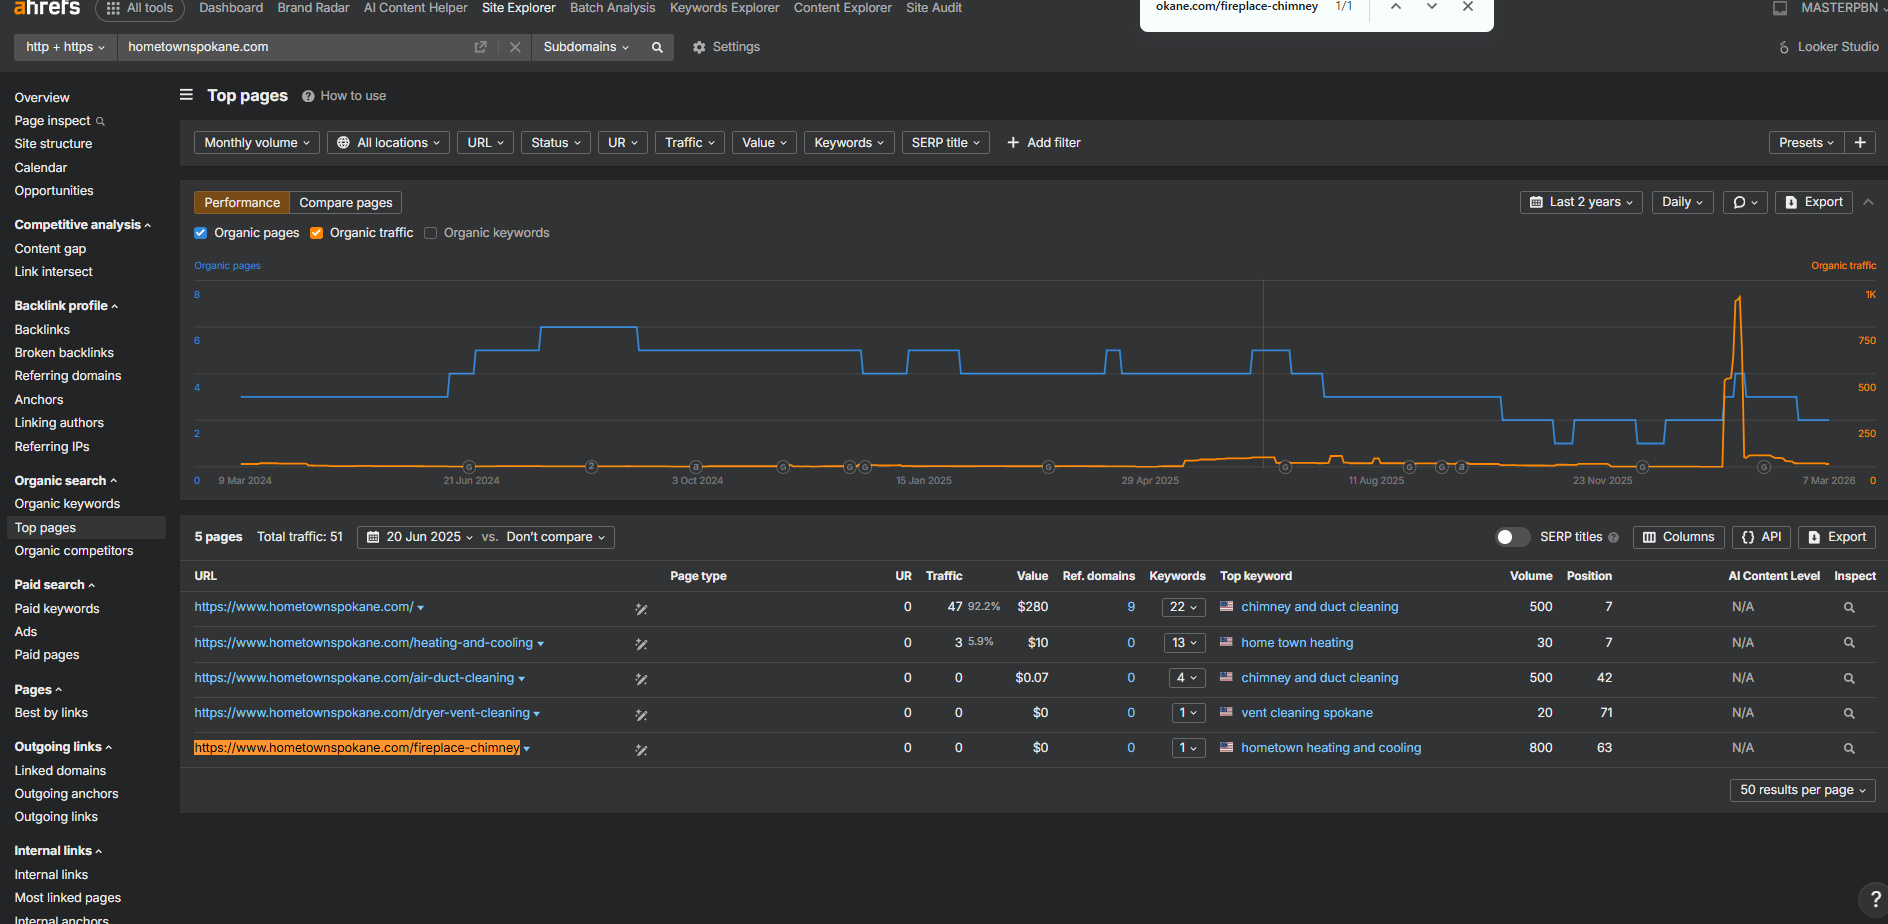Go to Site Audit in the top navigation

[934, 8]
